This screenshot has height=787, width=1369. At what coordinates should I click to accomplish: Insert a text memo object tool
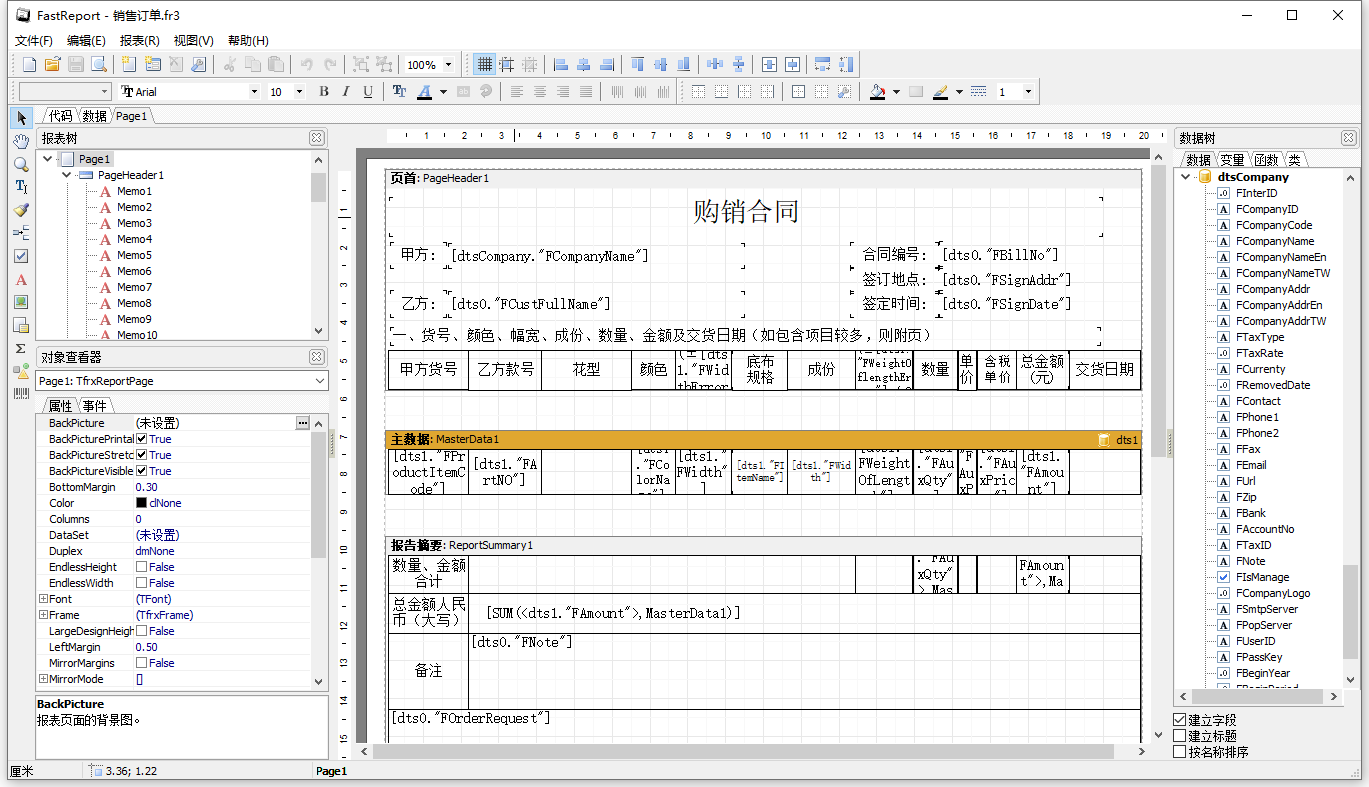[21, 279]
